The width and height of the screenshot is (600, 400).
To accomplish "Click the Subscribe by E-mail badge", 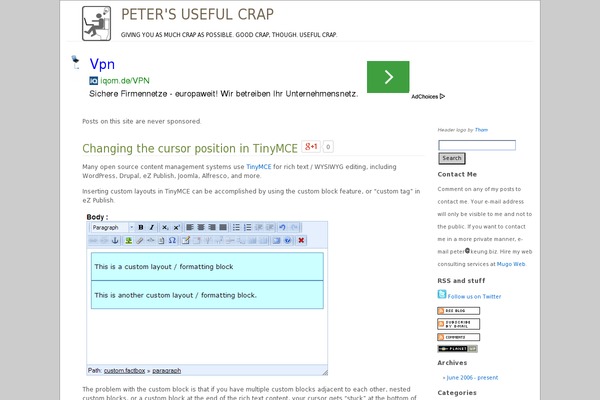I will click(458, 324).
